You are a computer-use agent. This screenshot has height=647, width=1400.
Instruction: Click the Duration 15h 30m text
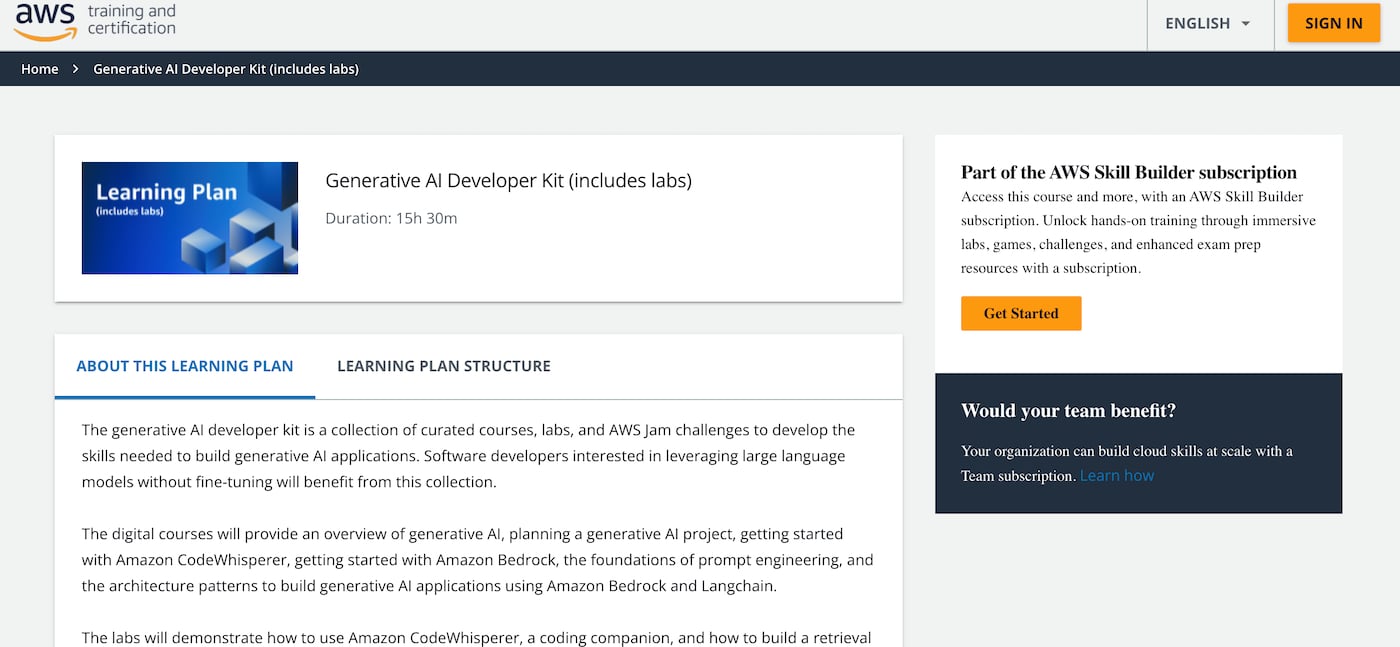pyautogui.click(x=391, y=217)
